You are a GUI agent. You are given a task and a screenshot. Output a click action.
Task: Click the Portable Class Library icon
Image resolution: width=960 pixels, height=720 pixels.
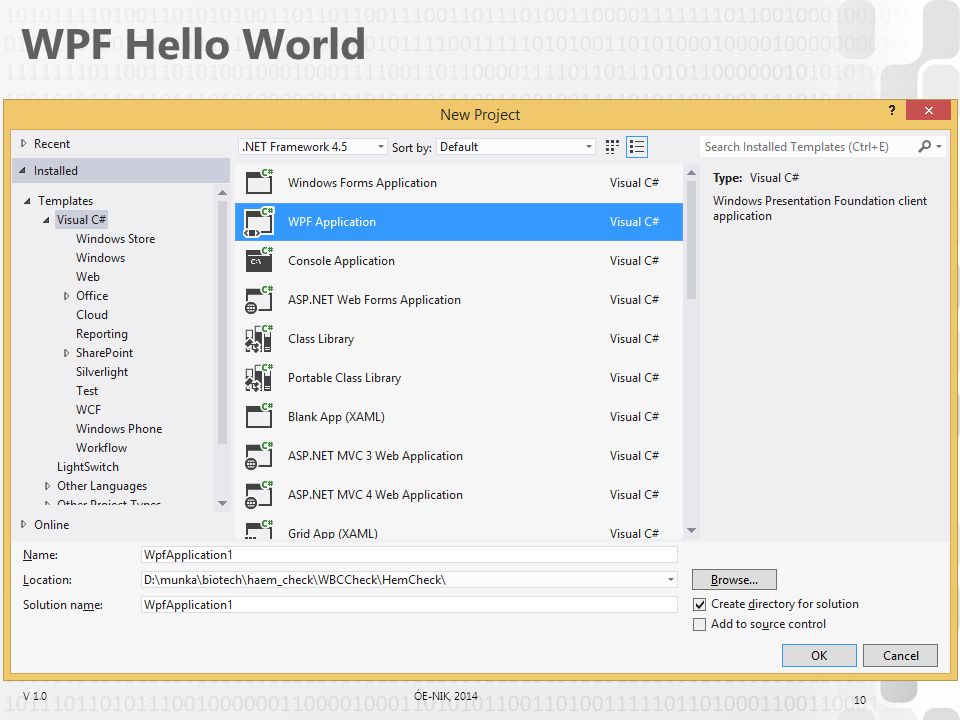click(x=259, y=378)
